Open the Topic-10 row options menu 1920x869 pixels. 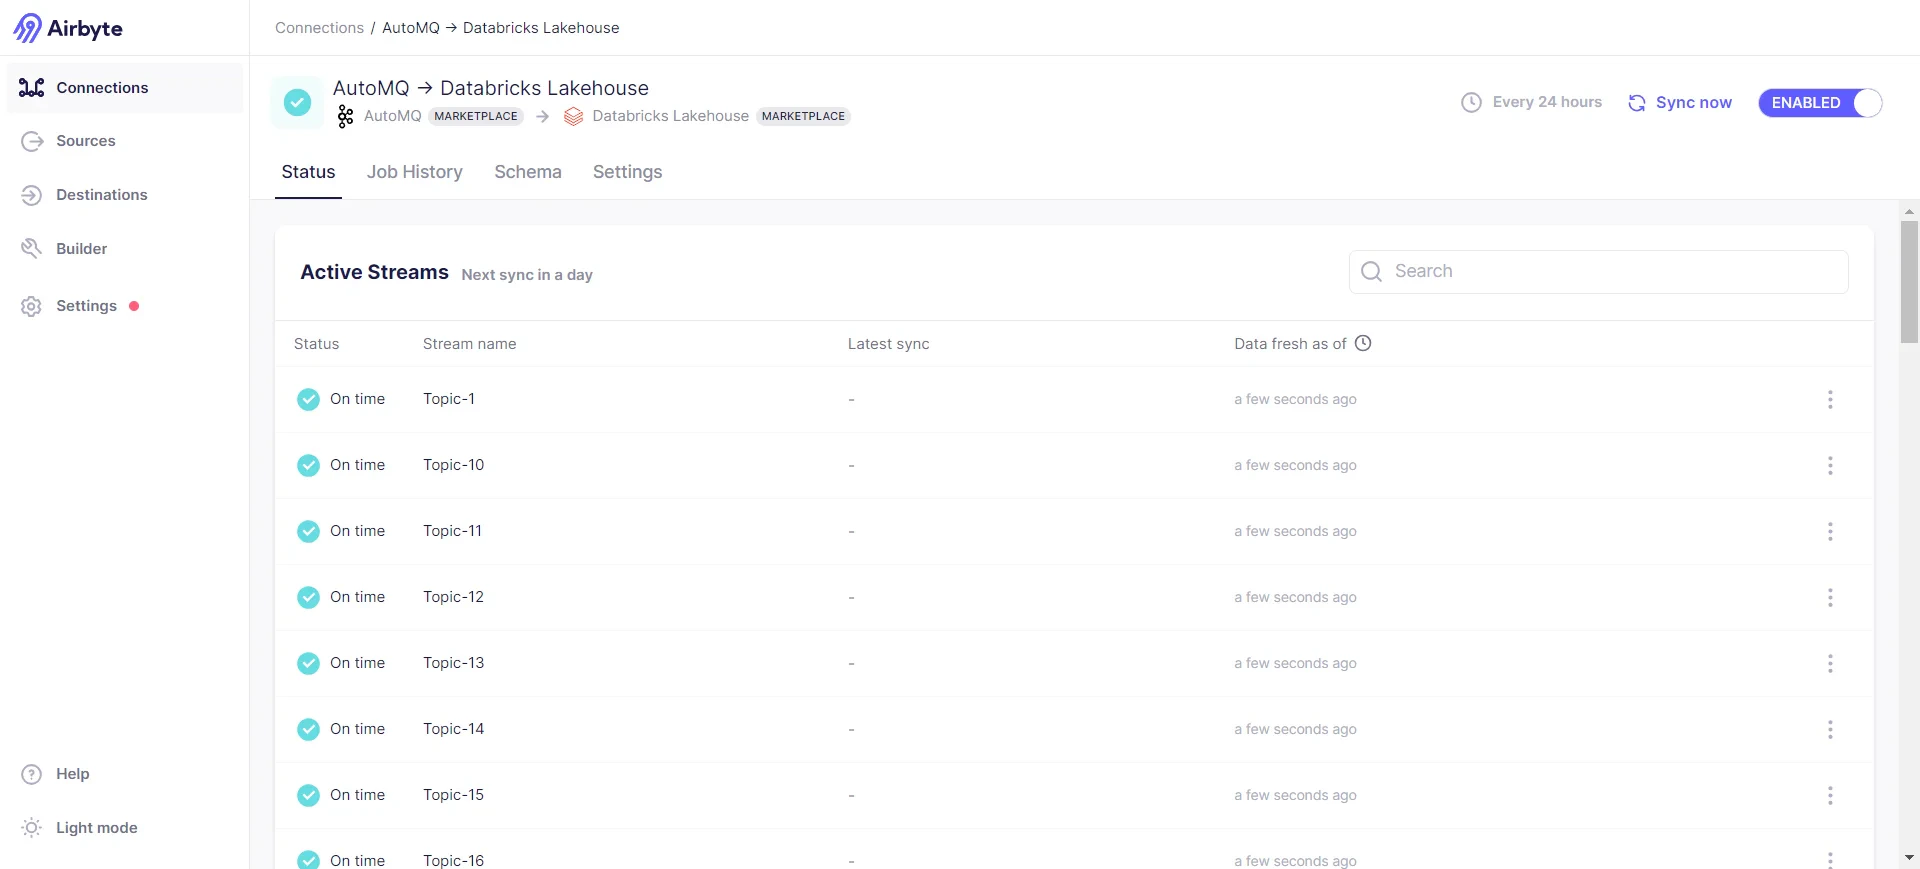1830,465
